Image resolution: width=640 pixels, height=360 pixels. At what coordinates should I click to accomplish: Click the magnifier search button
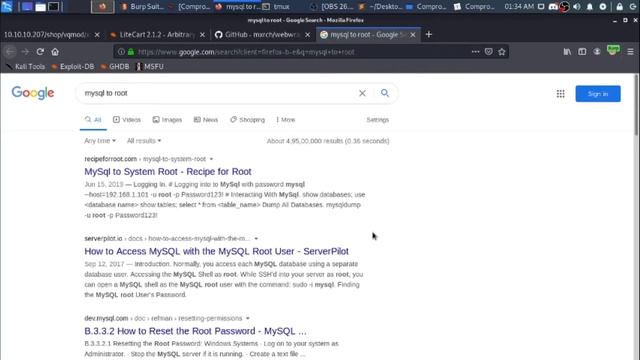(x=384, y=93)
